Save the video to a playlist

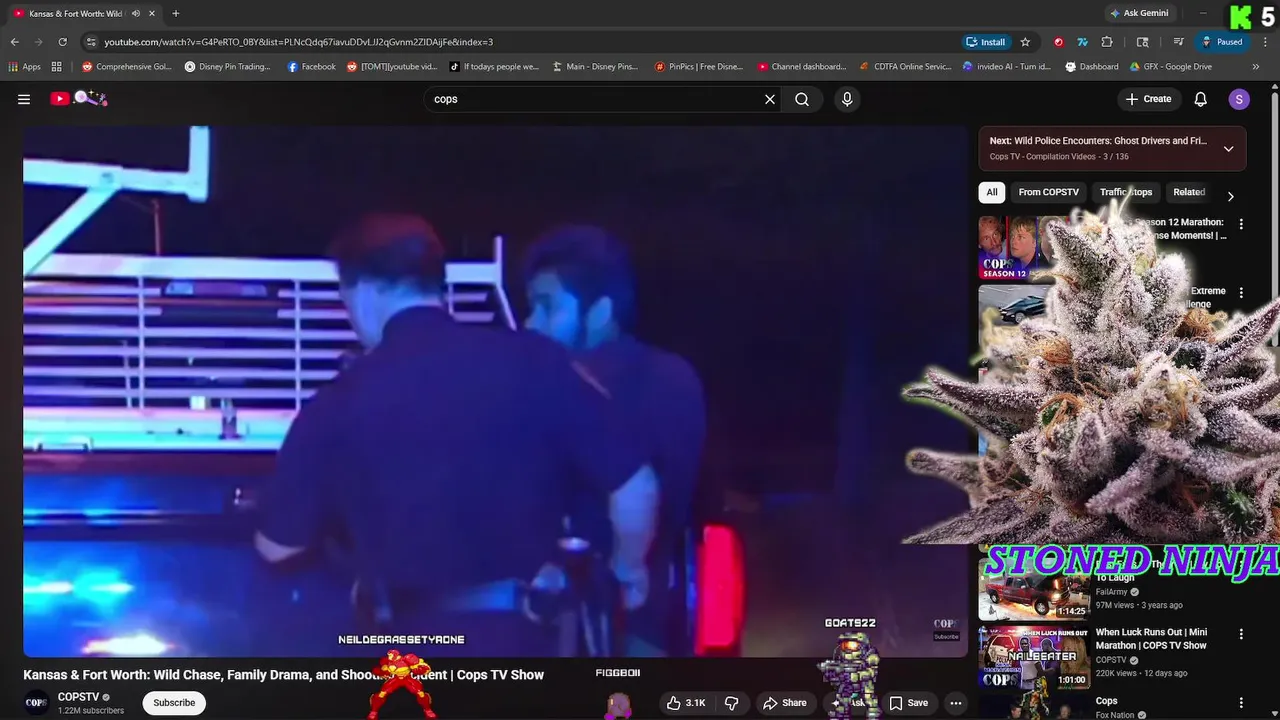(x=909, y=703)
